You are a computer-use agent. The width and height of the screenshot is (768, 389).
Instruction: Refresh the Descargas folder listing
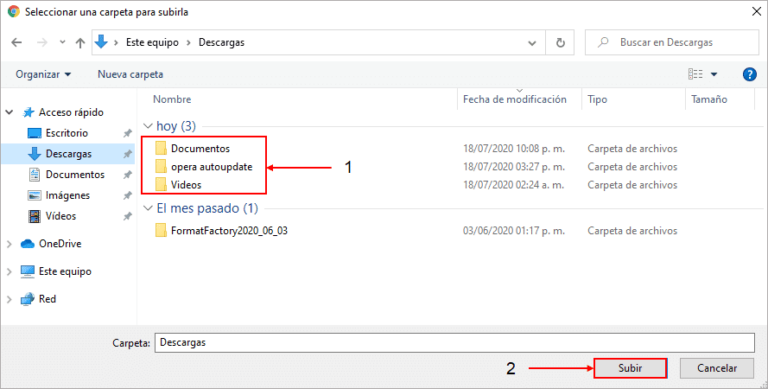(x=560, y=43)
